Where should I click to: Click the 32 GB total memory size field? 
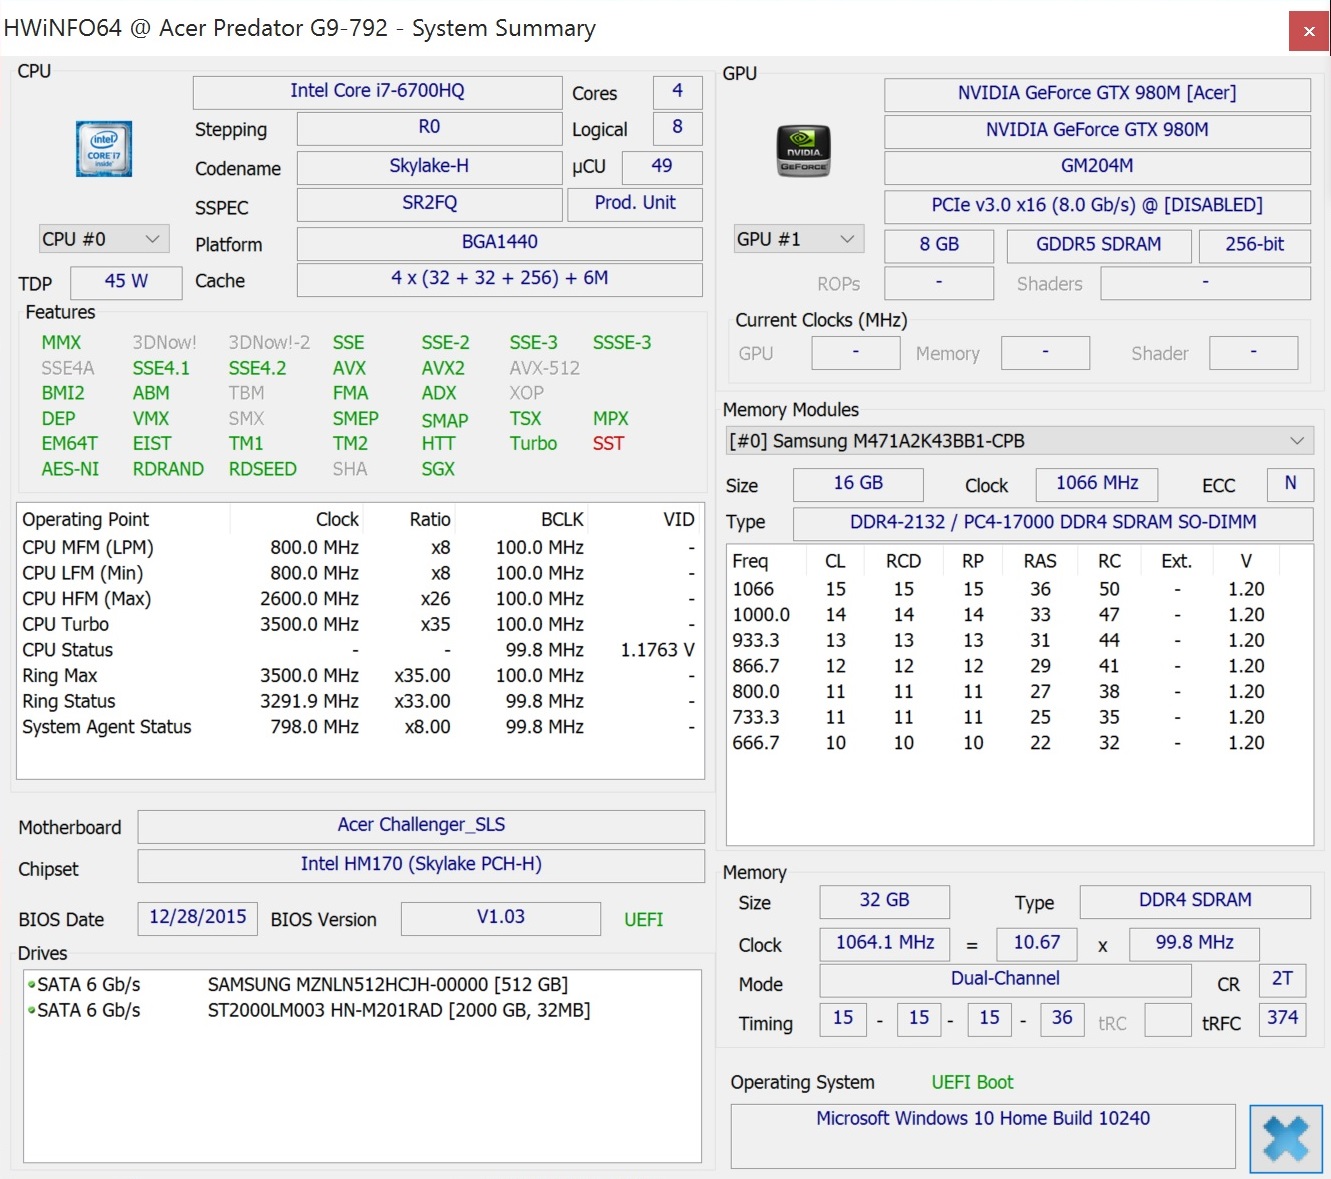point(884,901)
